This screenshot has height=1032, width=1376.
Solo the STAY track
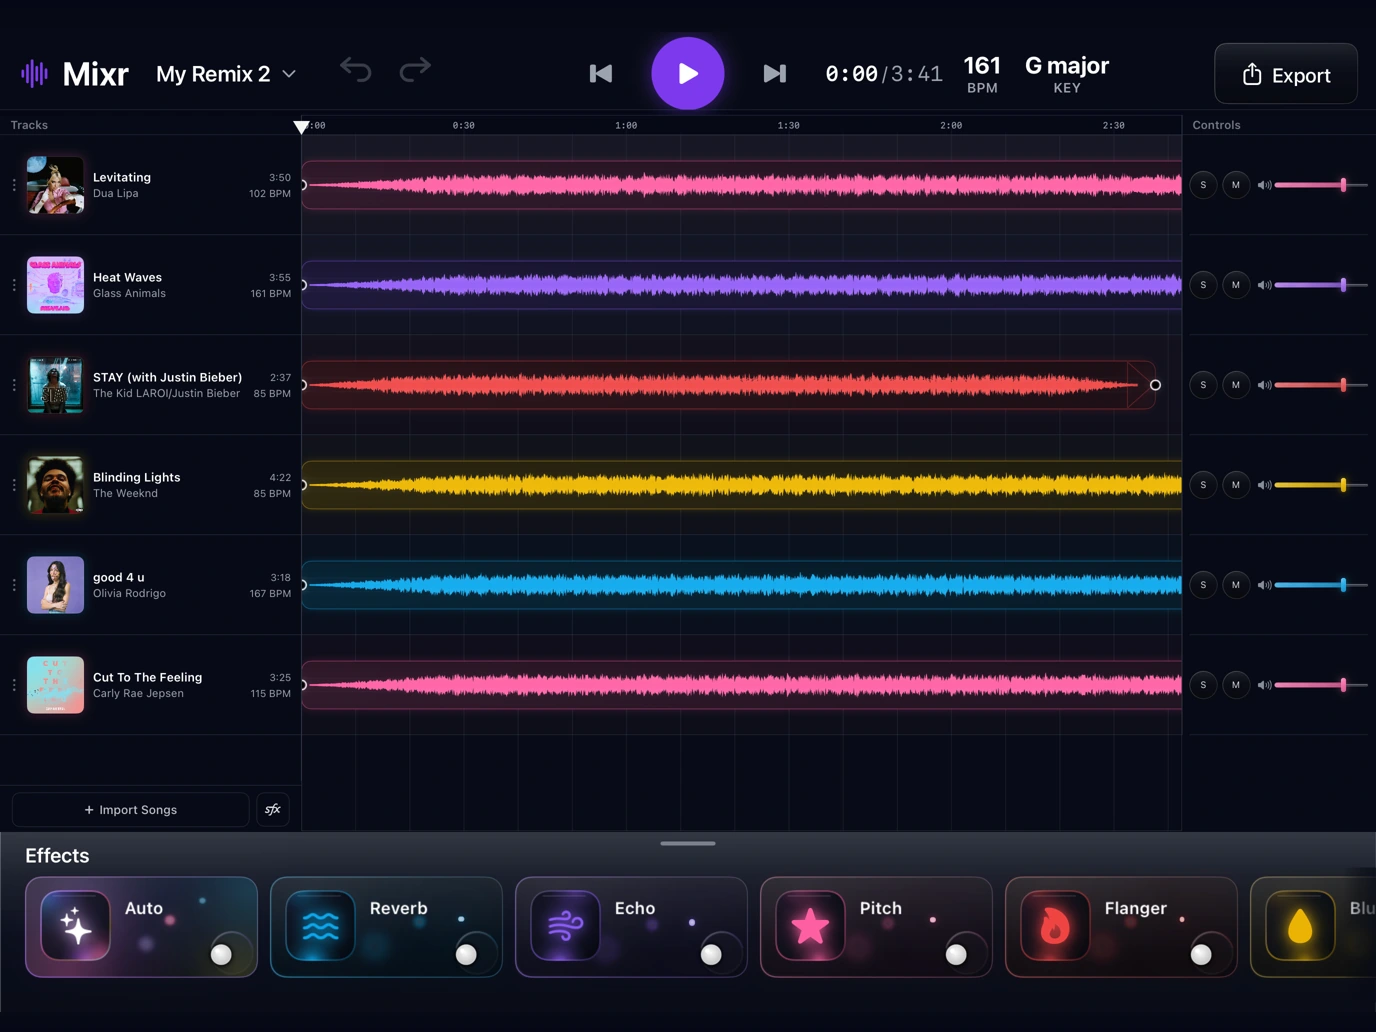click(1203, 385)
